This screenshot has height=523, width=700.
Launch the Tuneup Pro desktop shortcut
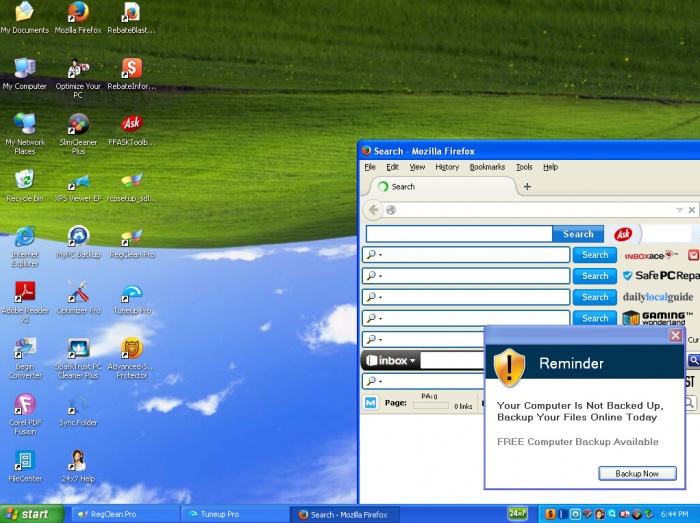tap(132, 299)
